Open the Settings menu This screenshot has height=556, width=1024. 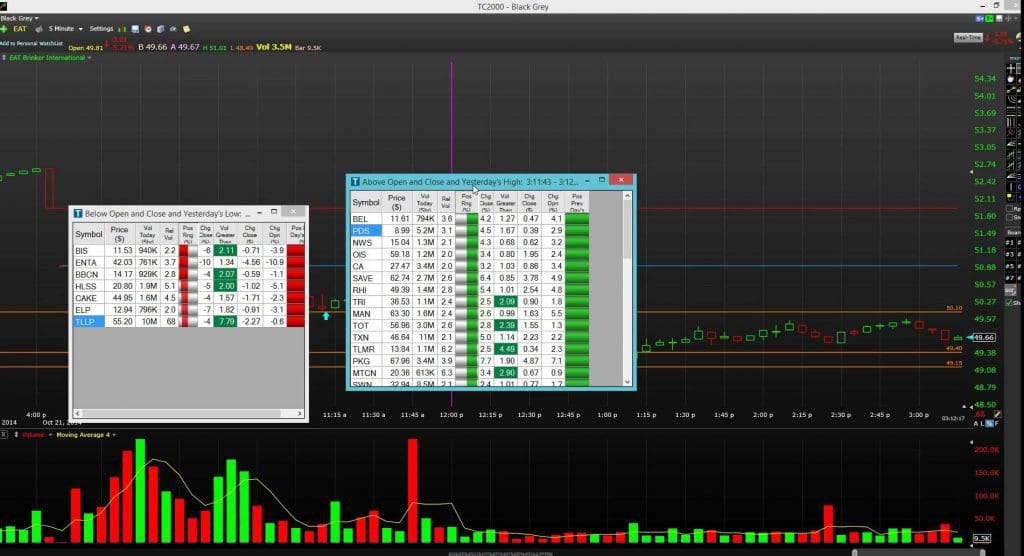tap(101, 29)
